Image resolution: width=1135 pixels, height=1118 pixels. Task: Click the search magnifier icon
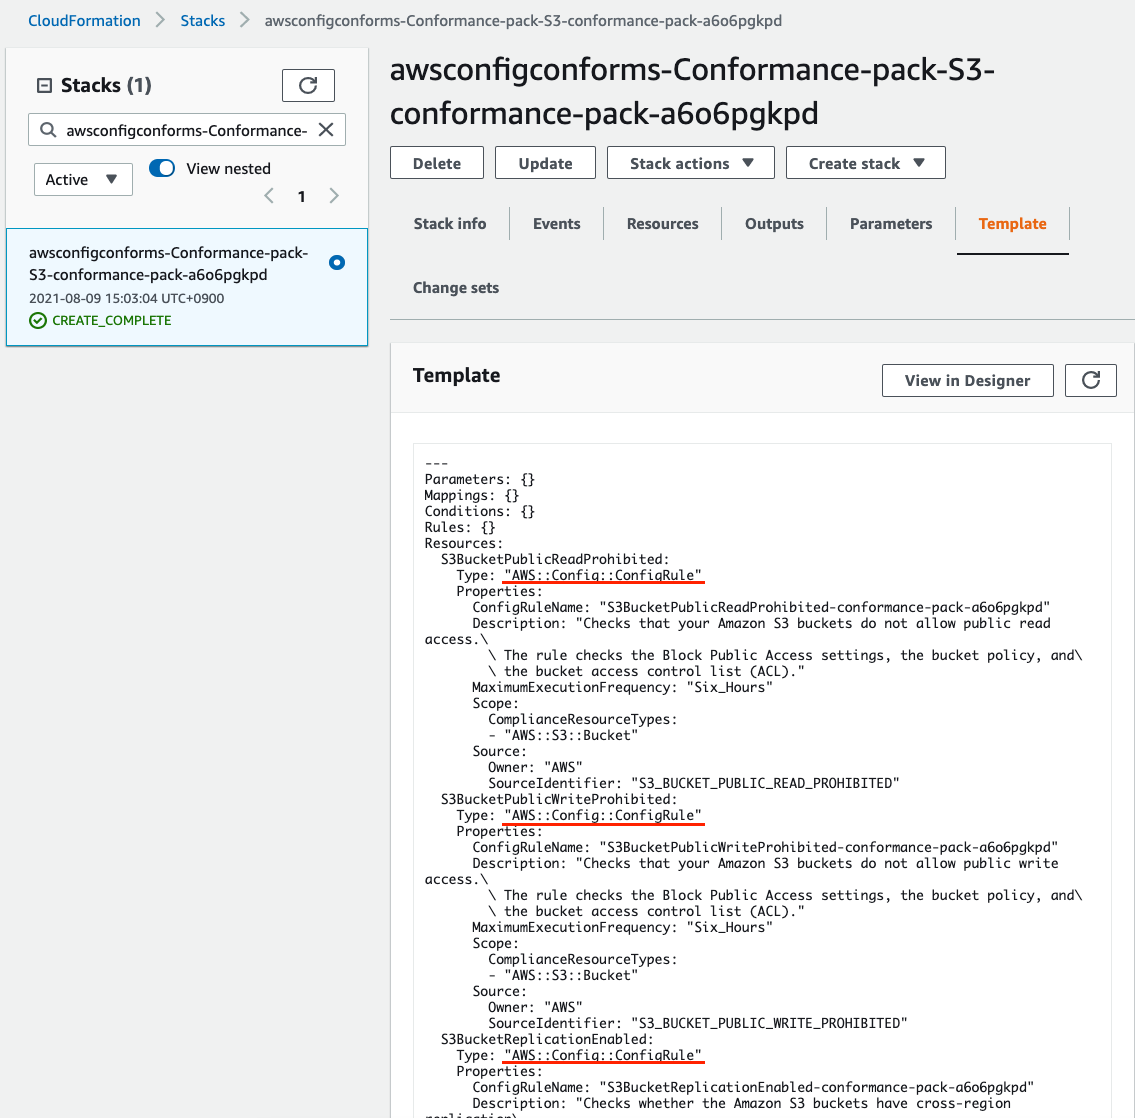coord(48,130)
